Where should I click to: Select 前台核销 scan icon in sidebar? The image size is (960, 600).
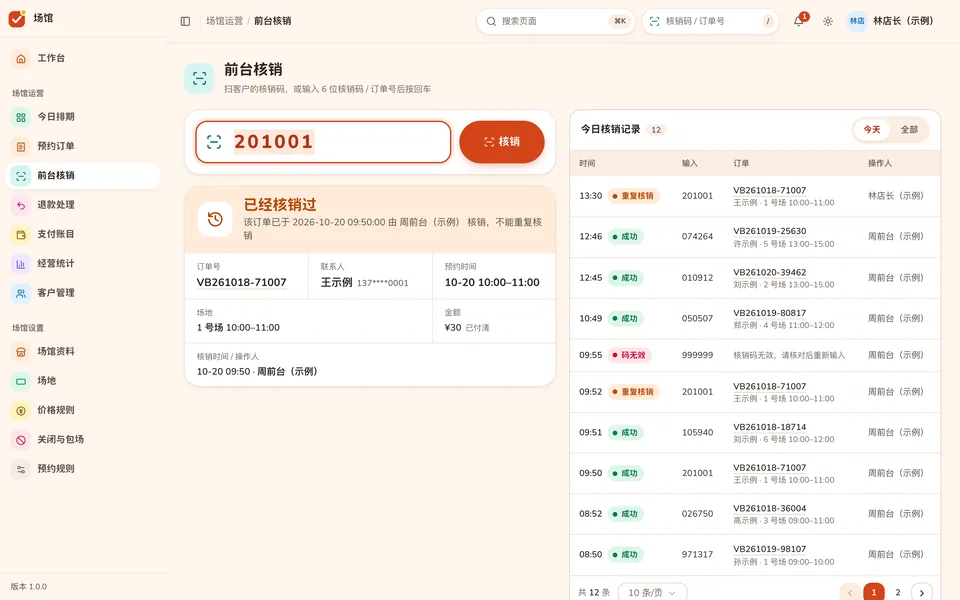pos(21,176)
